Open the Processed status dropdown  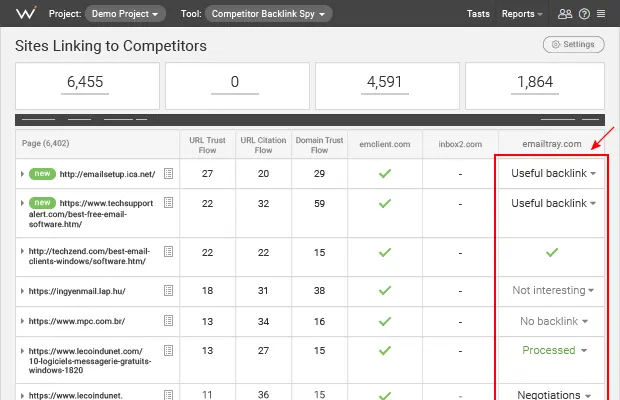click(554, 350)
